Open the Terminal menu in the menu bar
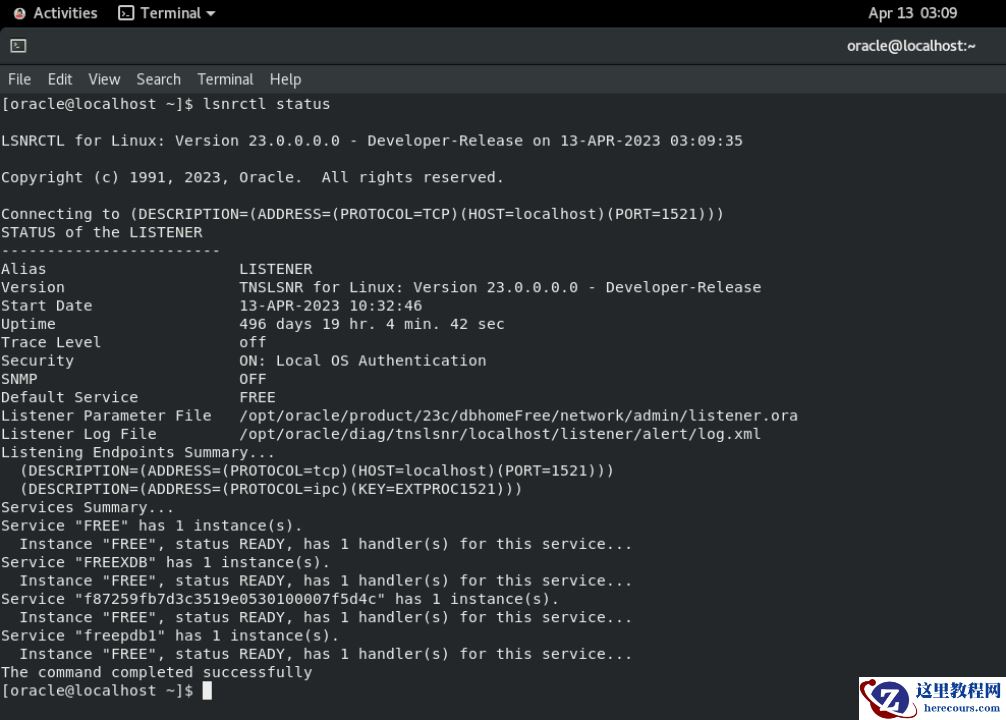Image resolution: width=1006 pixels, height=720 pixels. (225, 80)
